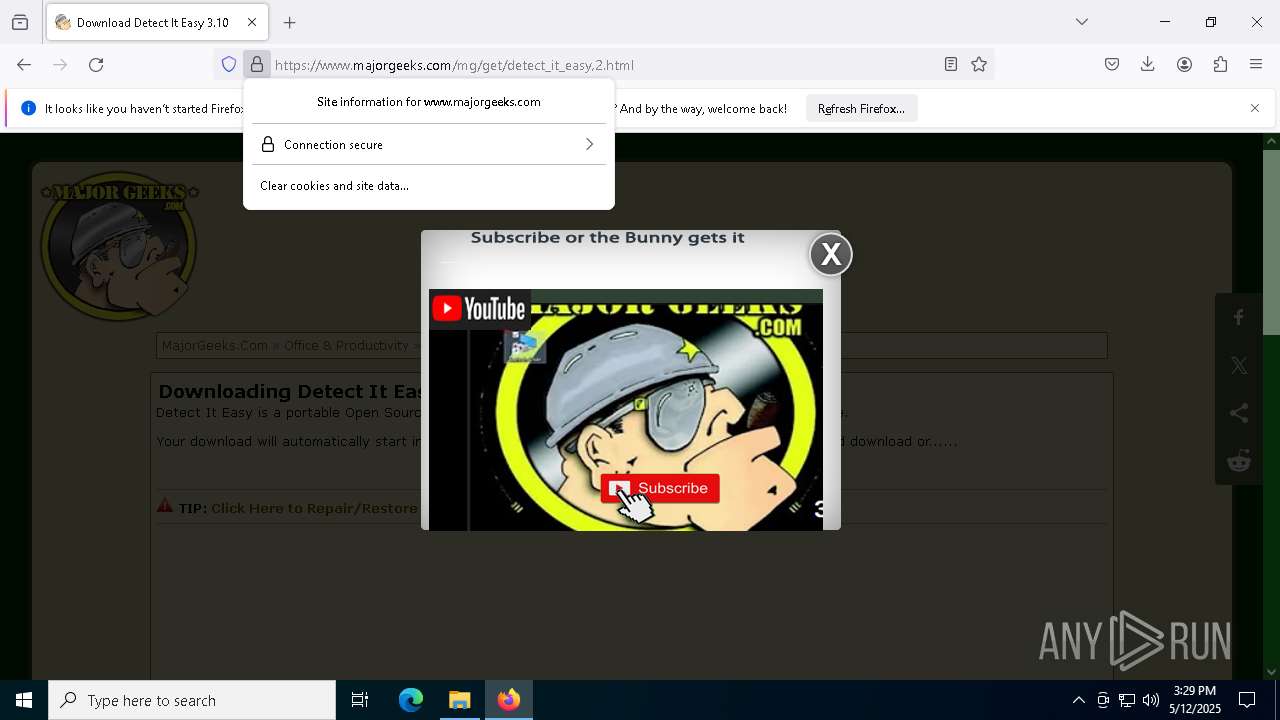Click the red YouTube Subscribe button
The image size is (1280, 720).
coord(660,488)
